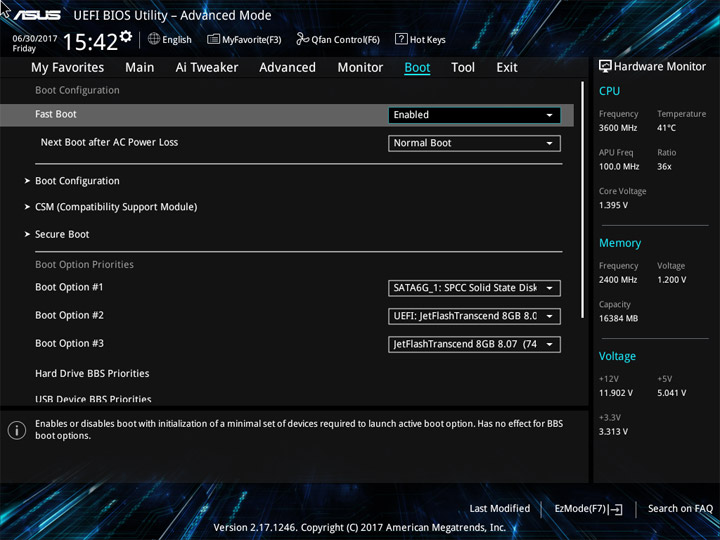Click the globe language icon

point(154,39)
